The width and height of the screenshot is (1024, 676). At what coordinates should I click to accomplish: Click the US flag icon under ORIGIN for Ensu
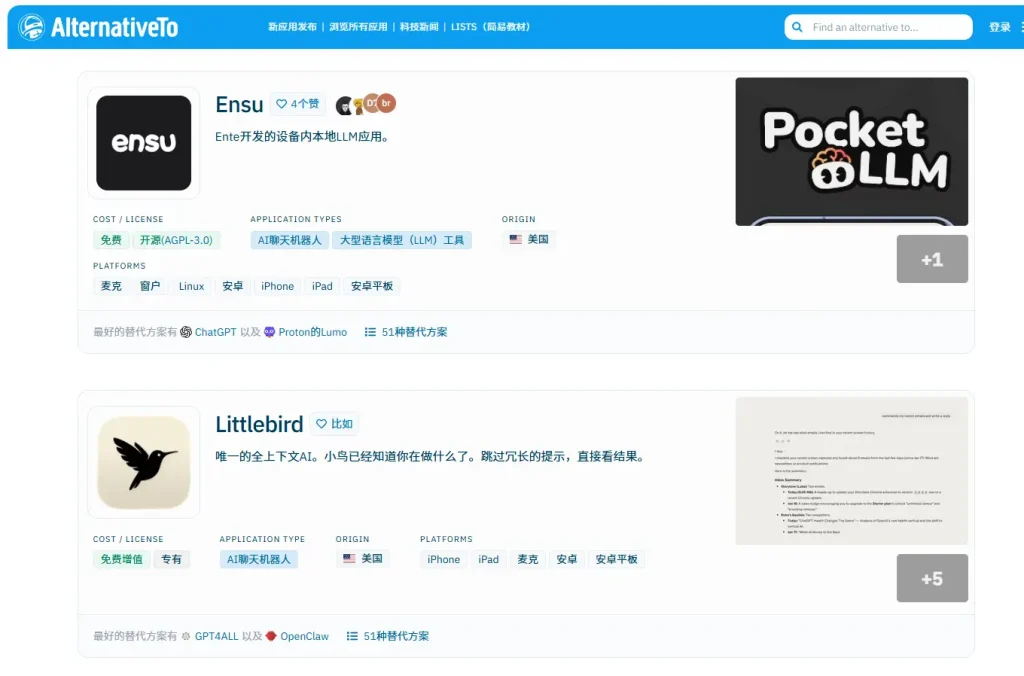(x=514, y=239)
